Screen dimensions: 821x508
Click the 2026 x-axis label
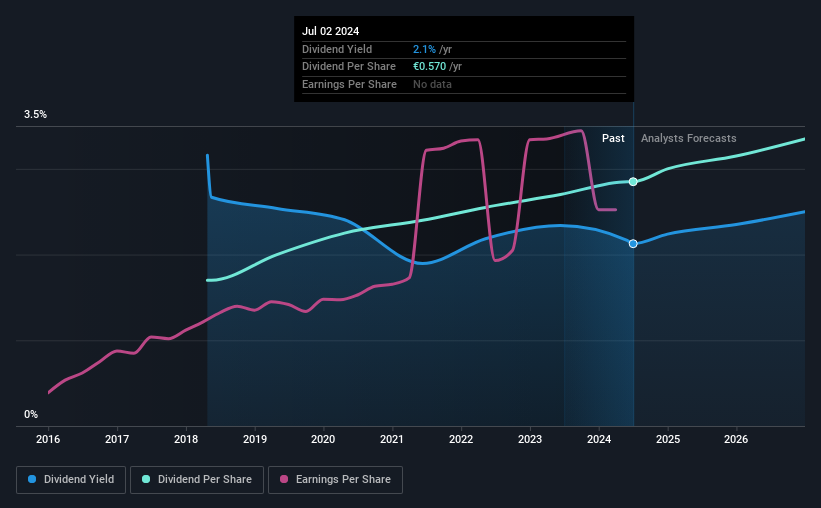736,439
